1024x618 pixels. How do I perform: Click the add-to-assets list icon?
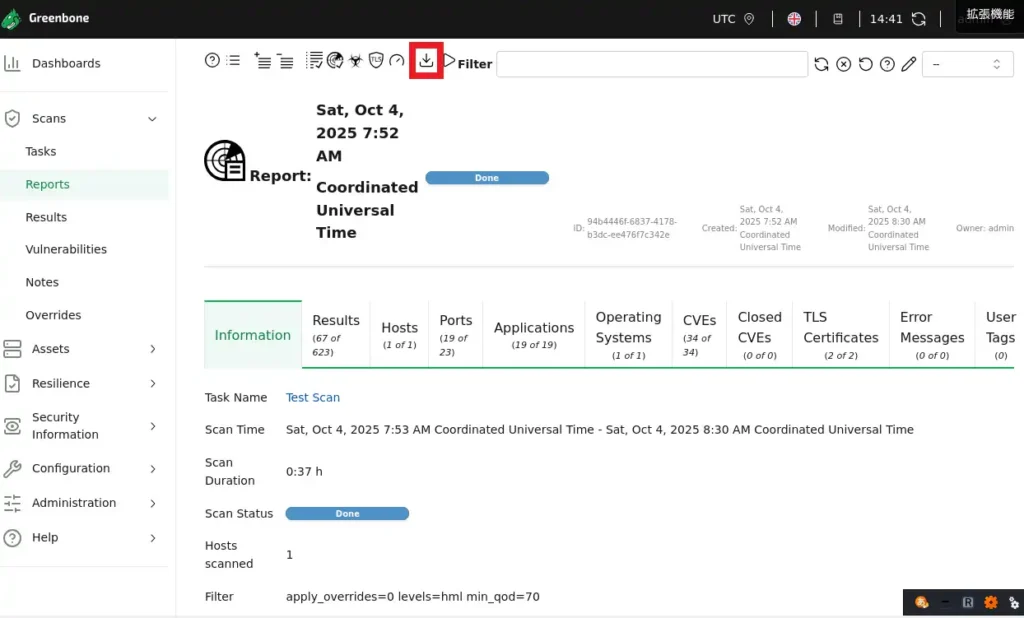(263, 60)
